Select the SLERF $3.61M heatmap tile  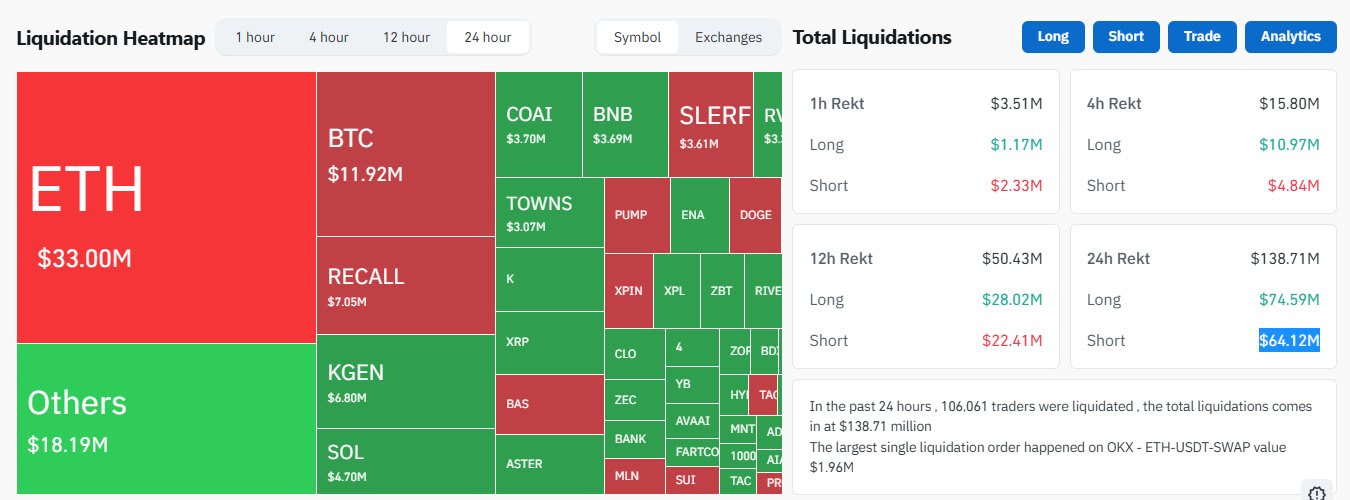(710, 125)
